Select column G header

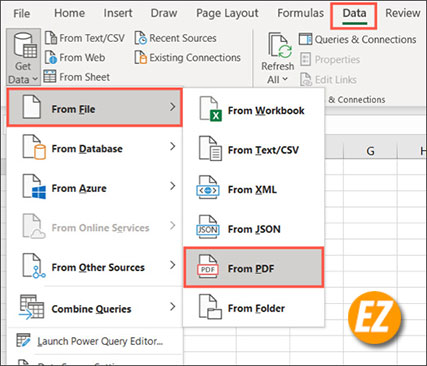(x=370, y=151)
